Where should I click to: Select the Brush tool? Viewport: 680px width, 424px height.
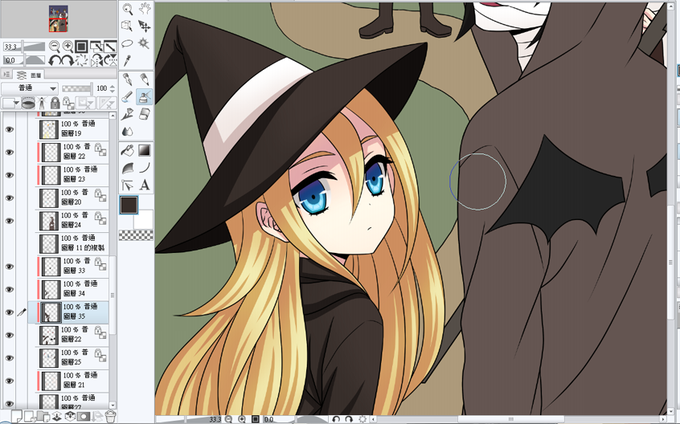click(128, 97)
